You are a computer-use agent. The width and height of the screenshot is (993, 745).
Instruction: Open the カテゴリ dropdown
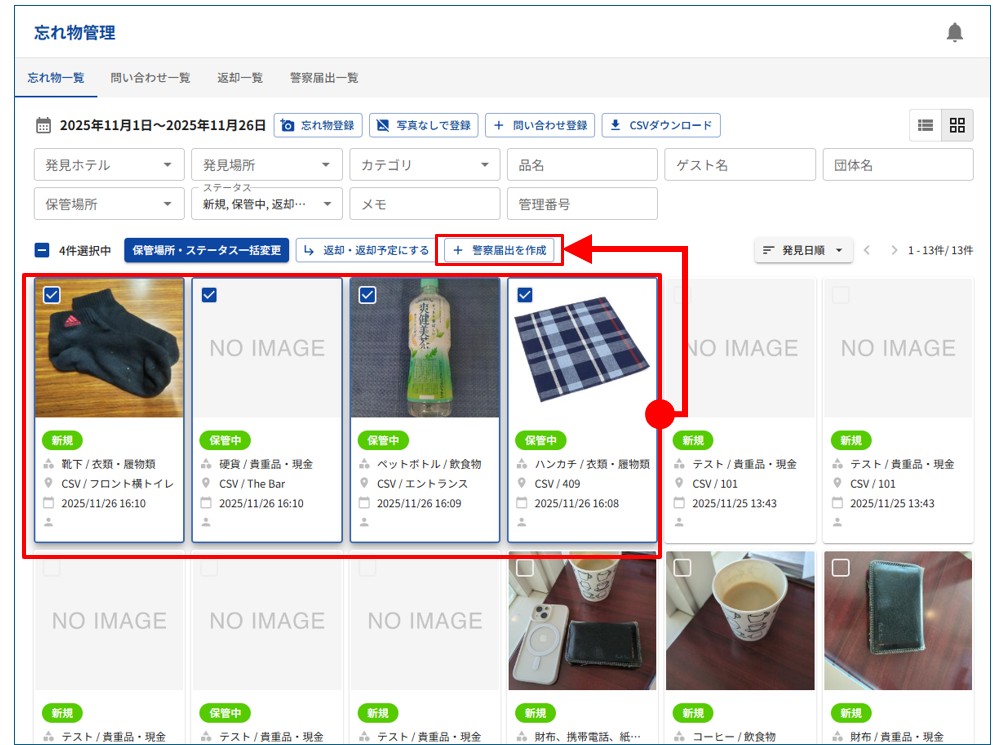pos(425,165)
